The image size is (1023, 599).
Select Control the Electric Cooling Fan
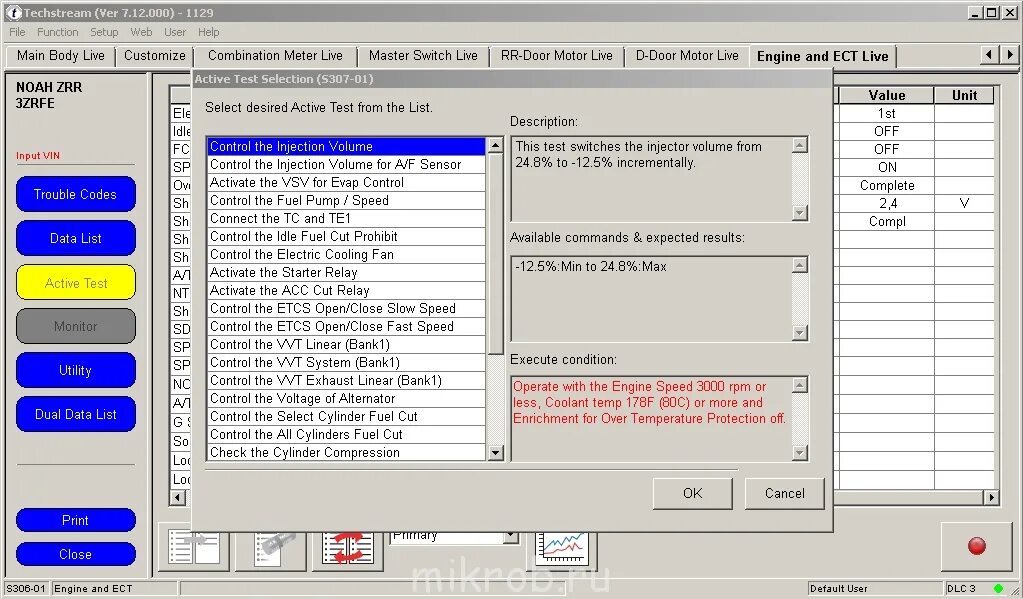click(x=346, y=254)
